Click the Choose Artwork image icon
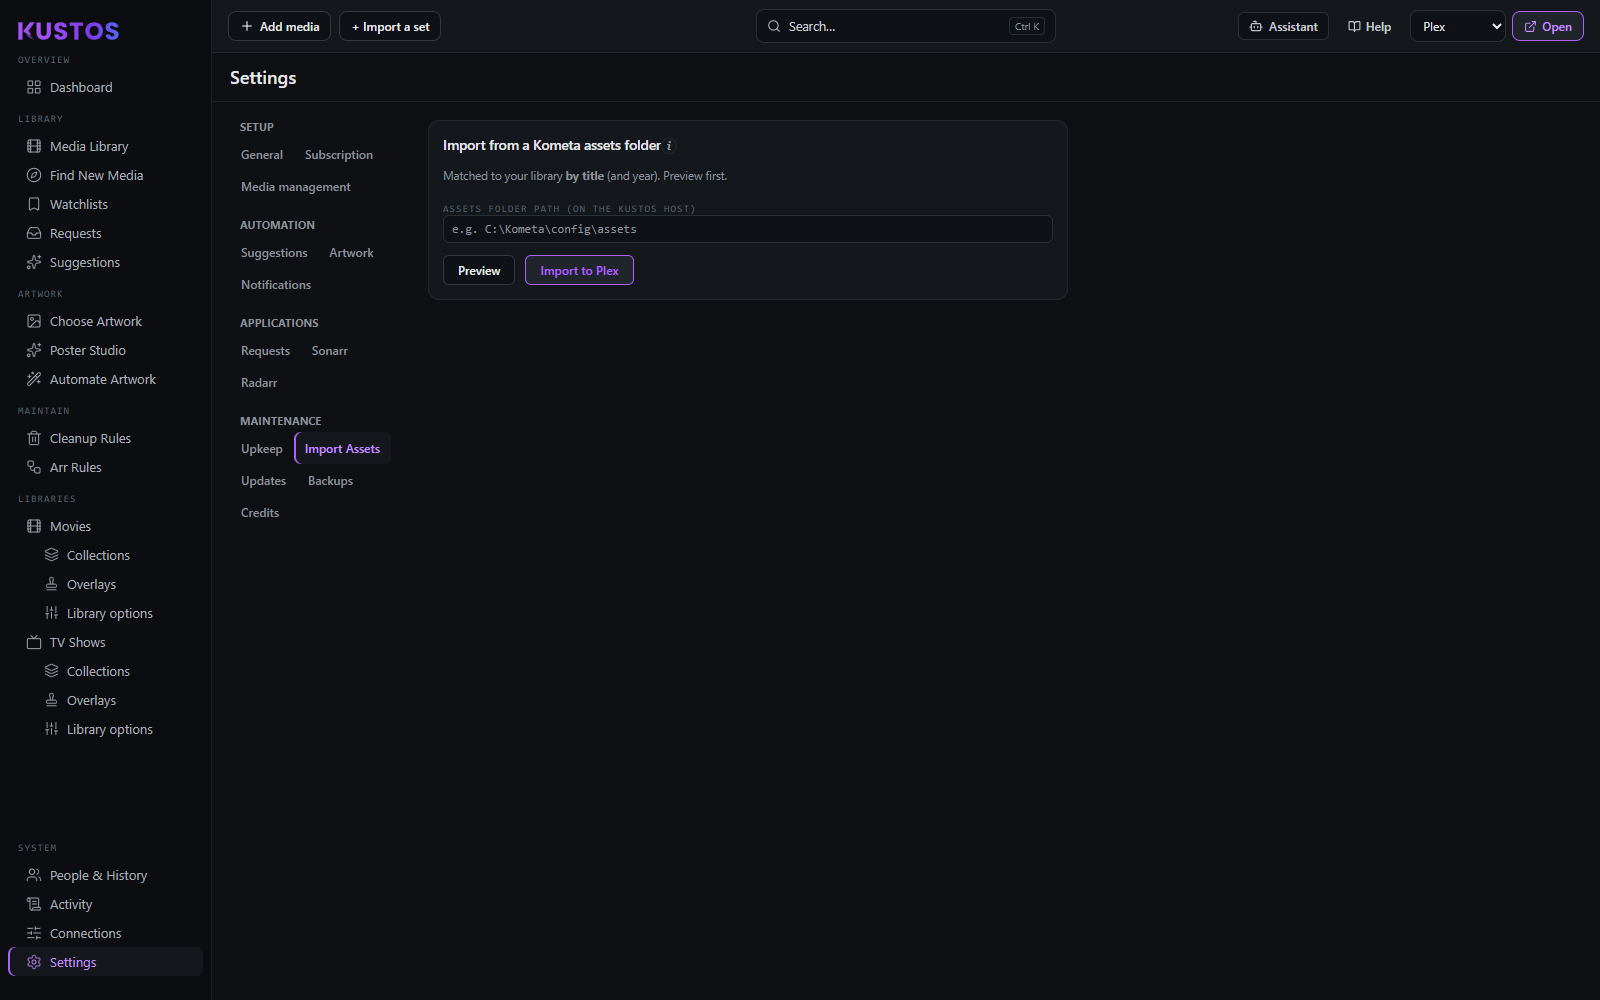Viewport: 1600px width, 1000px height. tap(34, 321)
